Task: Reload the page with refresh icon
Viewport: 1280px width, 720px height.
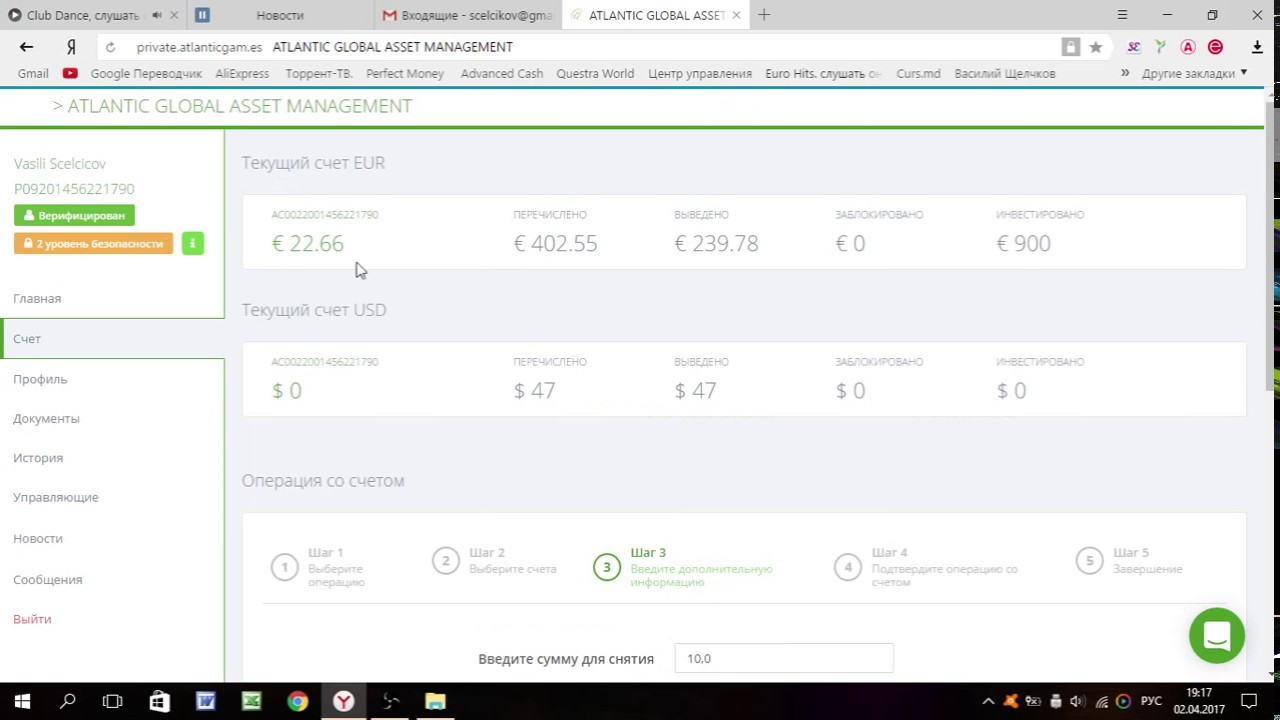Action: pos(110,47)
